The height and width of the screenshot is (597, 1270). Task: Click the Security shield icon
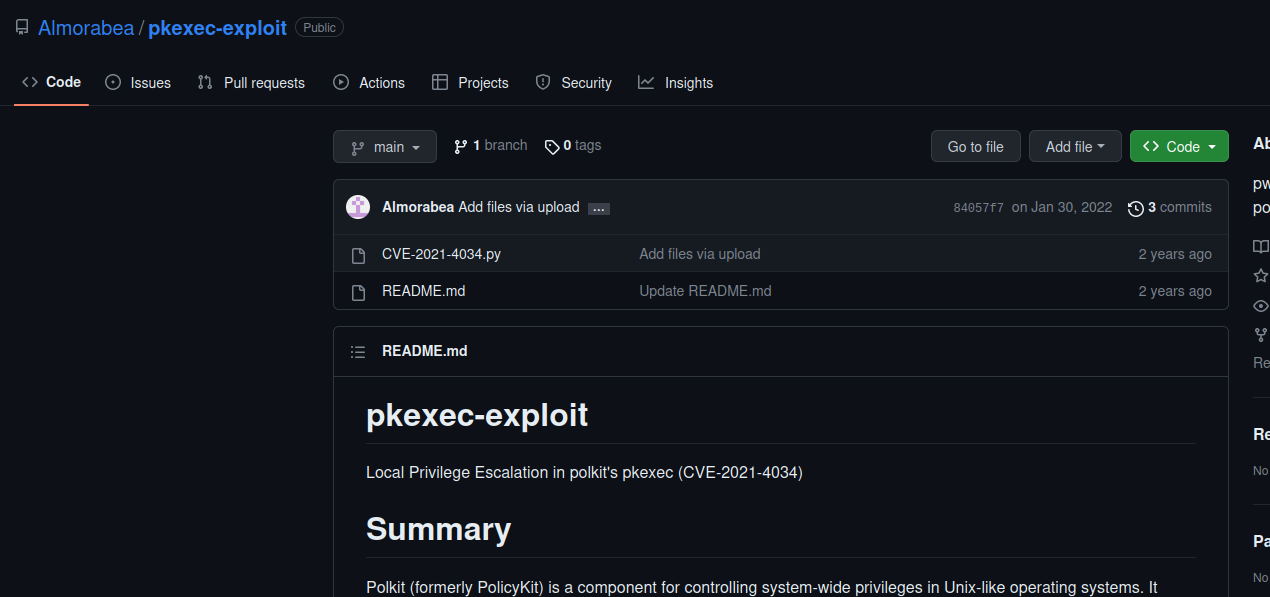[x=543, y=83]
